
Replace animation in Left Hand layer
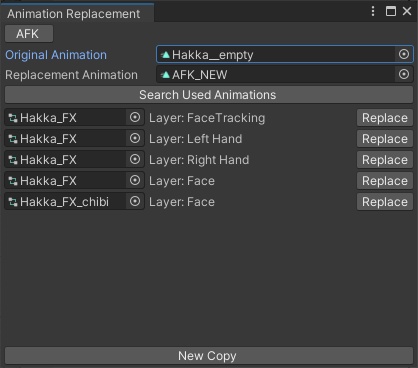[385, 139]
